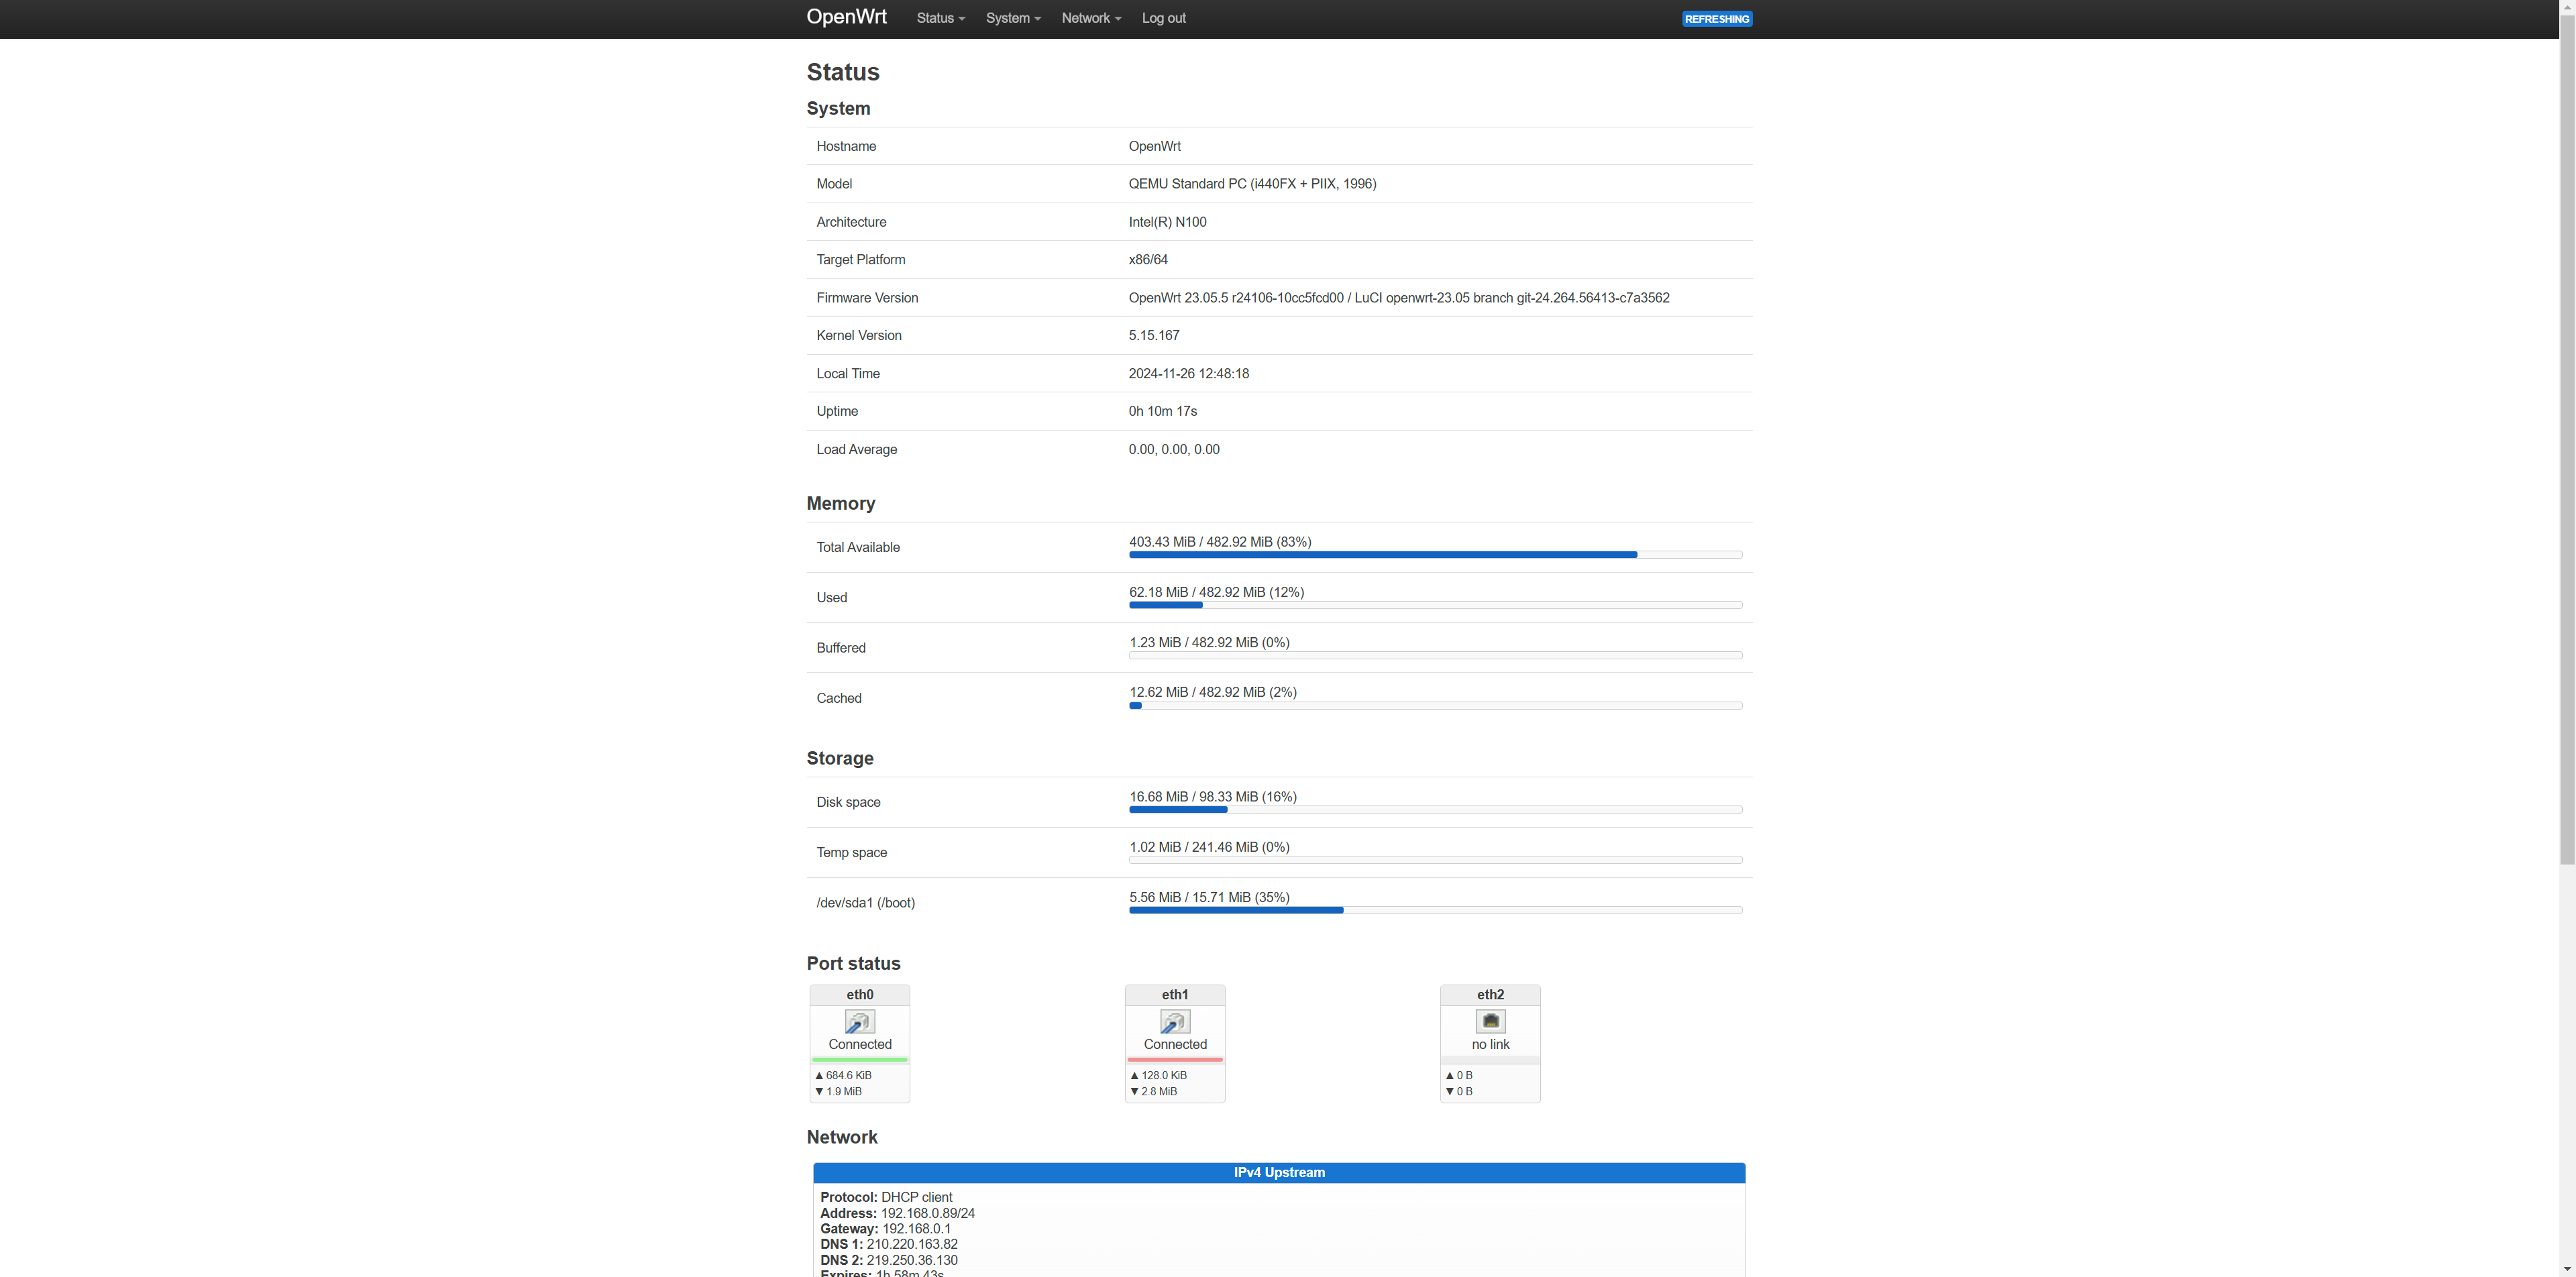Click the address 192.168.0.89/24

click(927, 1213)
